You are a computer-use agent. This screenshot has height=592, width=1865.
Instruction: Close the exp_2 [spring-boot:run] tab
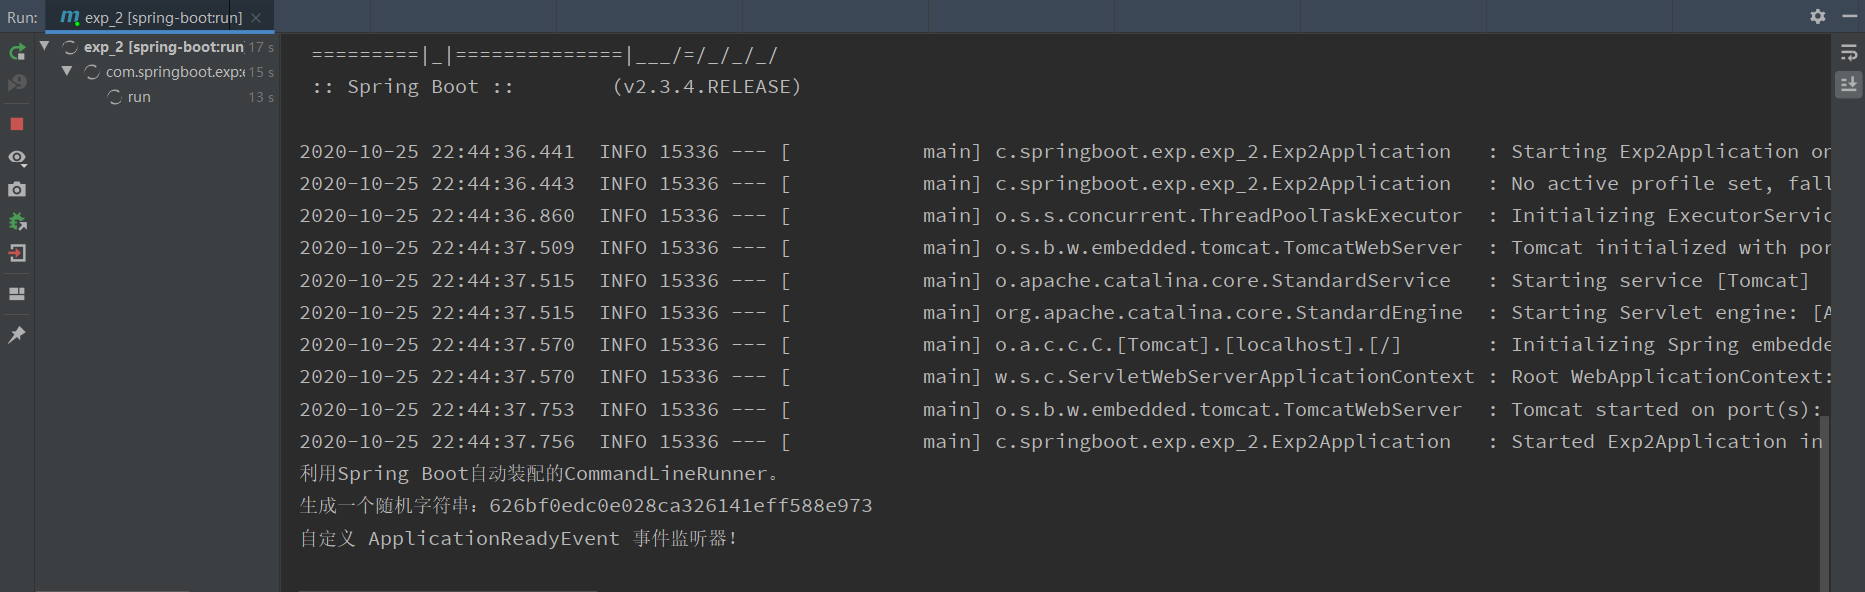point(257,17)
